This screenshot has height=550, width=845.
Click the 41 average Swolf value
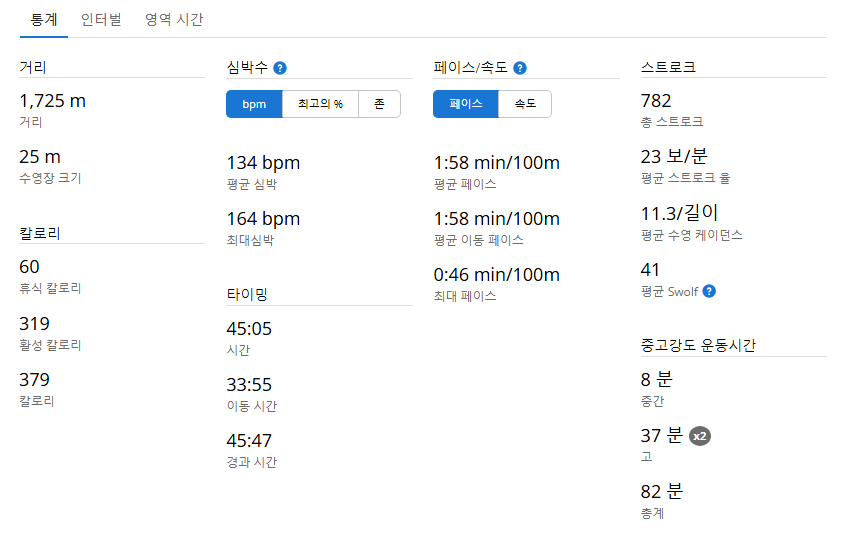click(x=650, y=270)
